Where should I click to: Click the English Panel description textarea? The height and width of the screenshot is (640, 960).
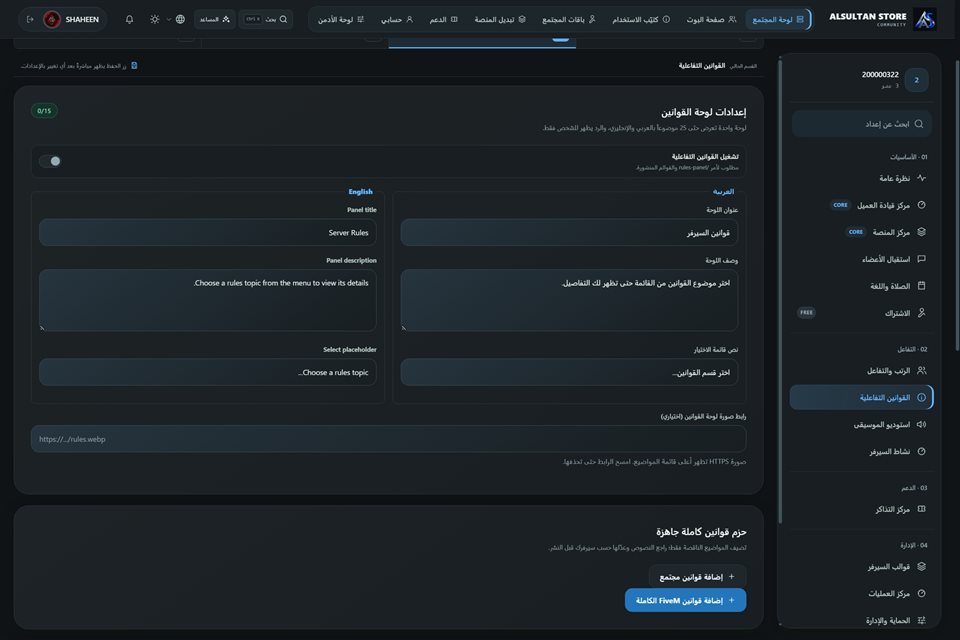tap(208, 300)
